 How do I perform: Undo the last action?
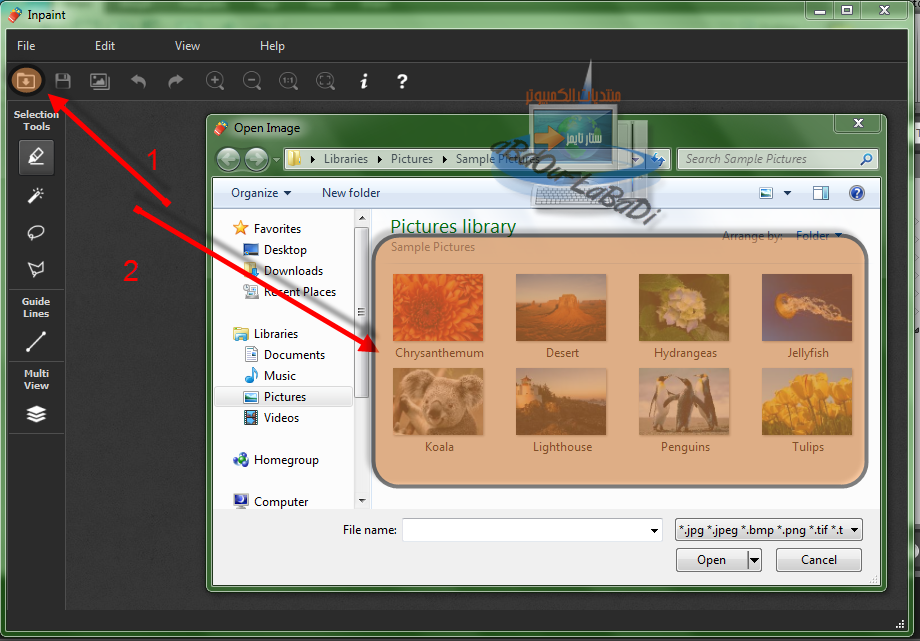pyautogui.click(x=138, y=81)
